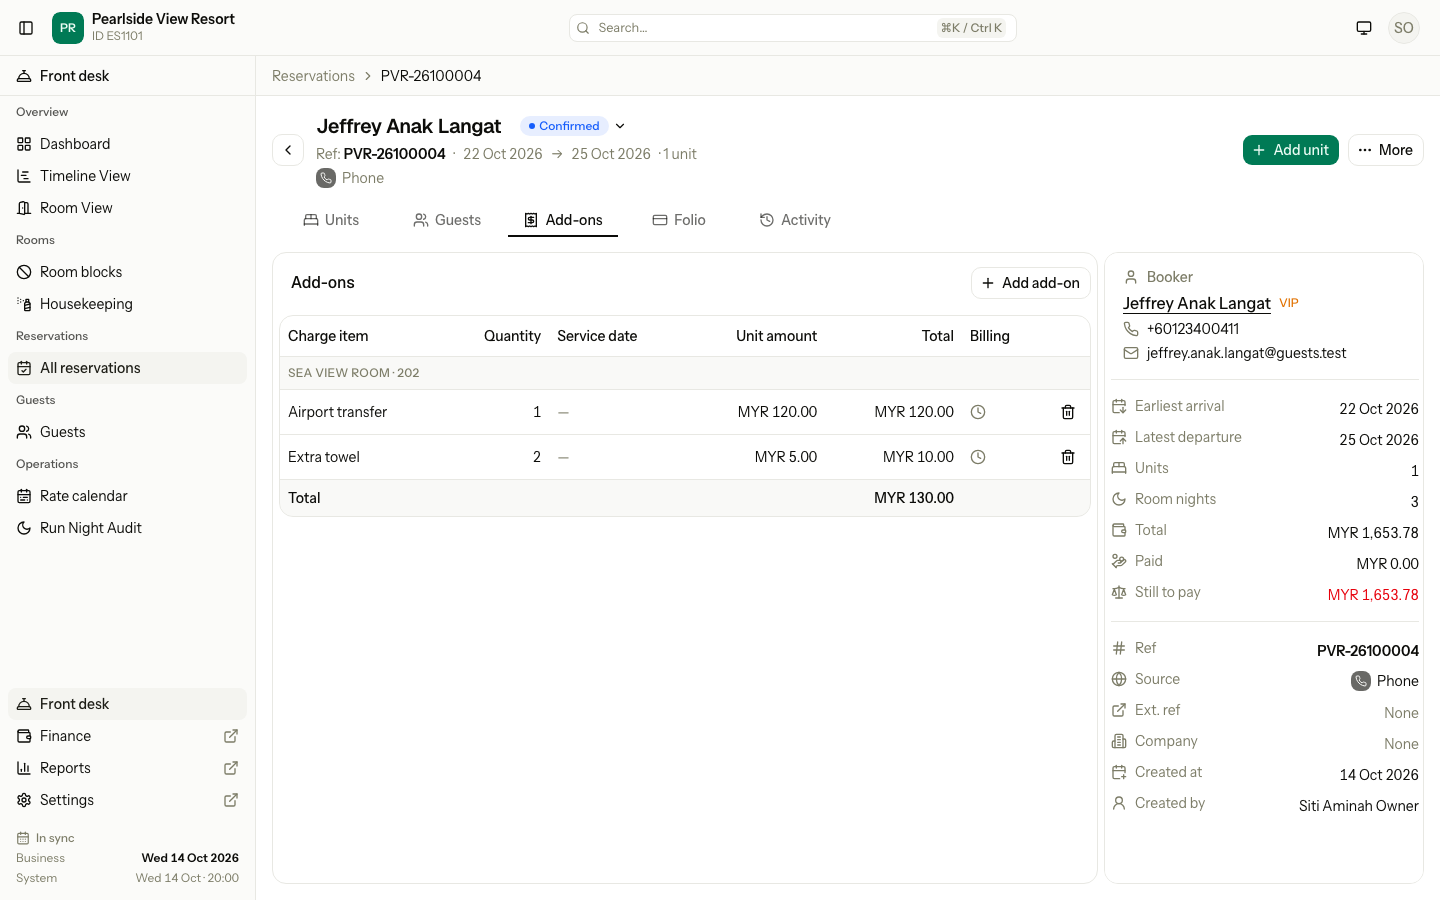This screenshot has height=900, width=1440.
Task: Delete the Airport transfer add-on
Action: coord(1068,412)
